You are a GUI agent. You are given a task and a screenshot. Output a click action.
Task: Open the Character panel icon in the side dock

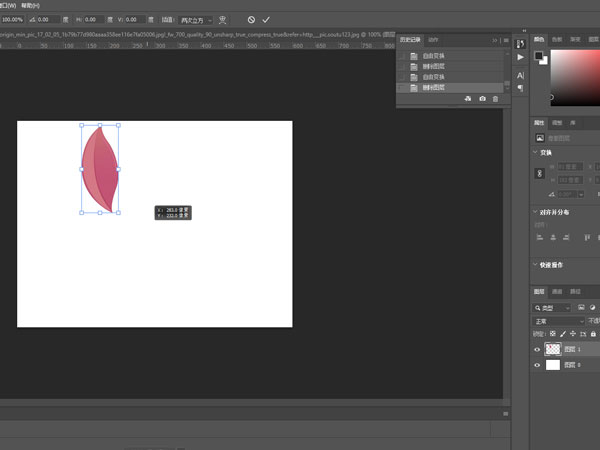pos(520,75)
